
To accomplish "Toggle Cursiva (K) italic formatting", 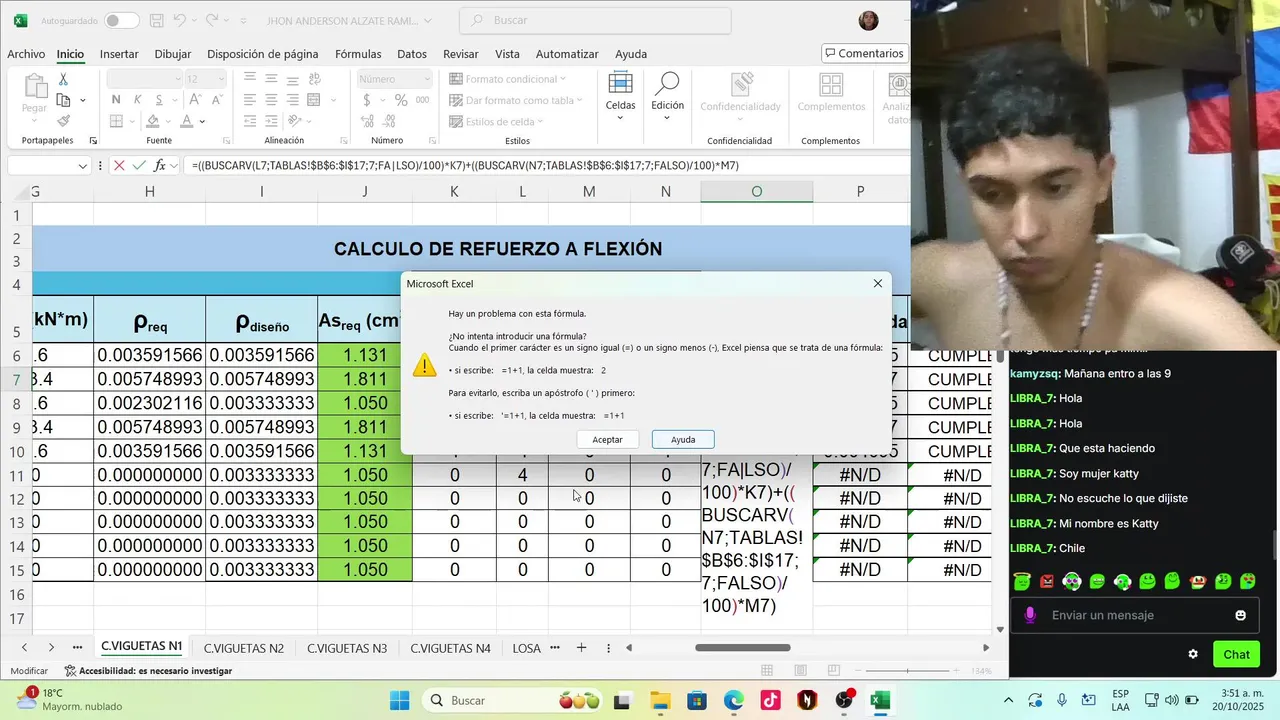I will [138, 100].
